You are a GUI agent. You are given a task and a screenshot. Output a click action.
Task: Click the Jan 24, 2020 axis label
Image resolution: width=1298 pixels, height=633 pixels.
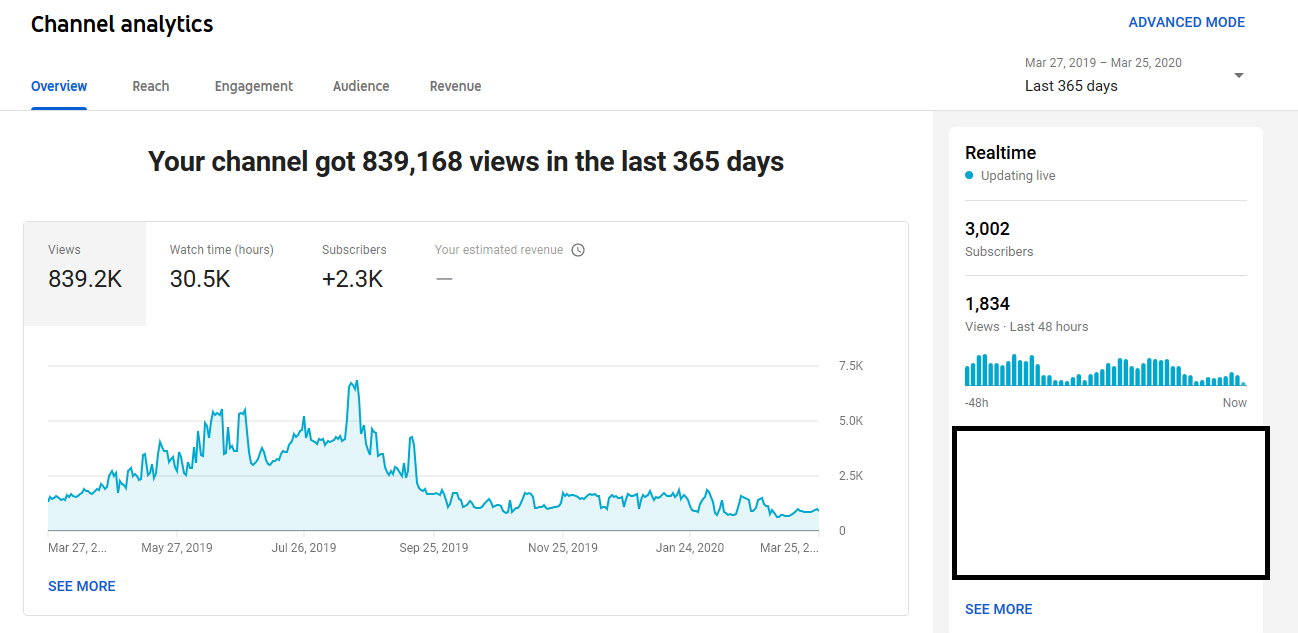[690, 548]
